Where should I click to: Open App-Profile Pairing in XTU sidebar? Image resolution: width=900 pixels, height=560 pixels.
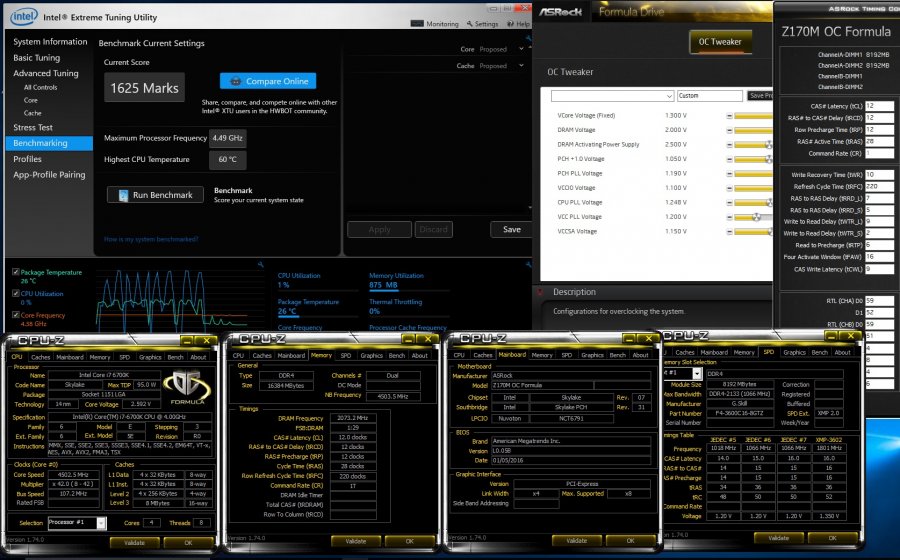click(49, 174)
